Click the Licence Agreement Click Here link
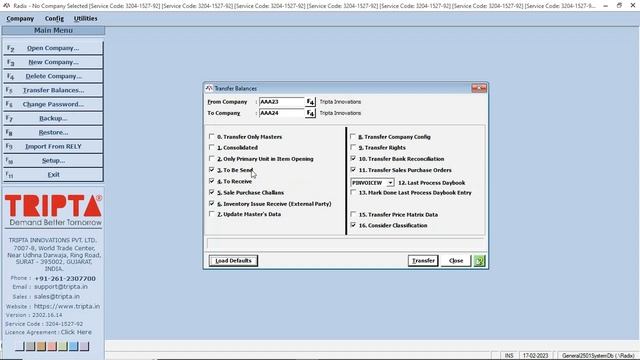 click(x=76, y=332)
